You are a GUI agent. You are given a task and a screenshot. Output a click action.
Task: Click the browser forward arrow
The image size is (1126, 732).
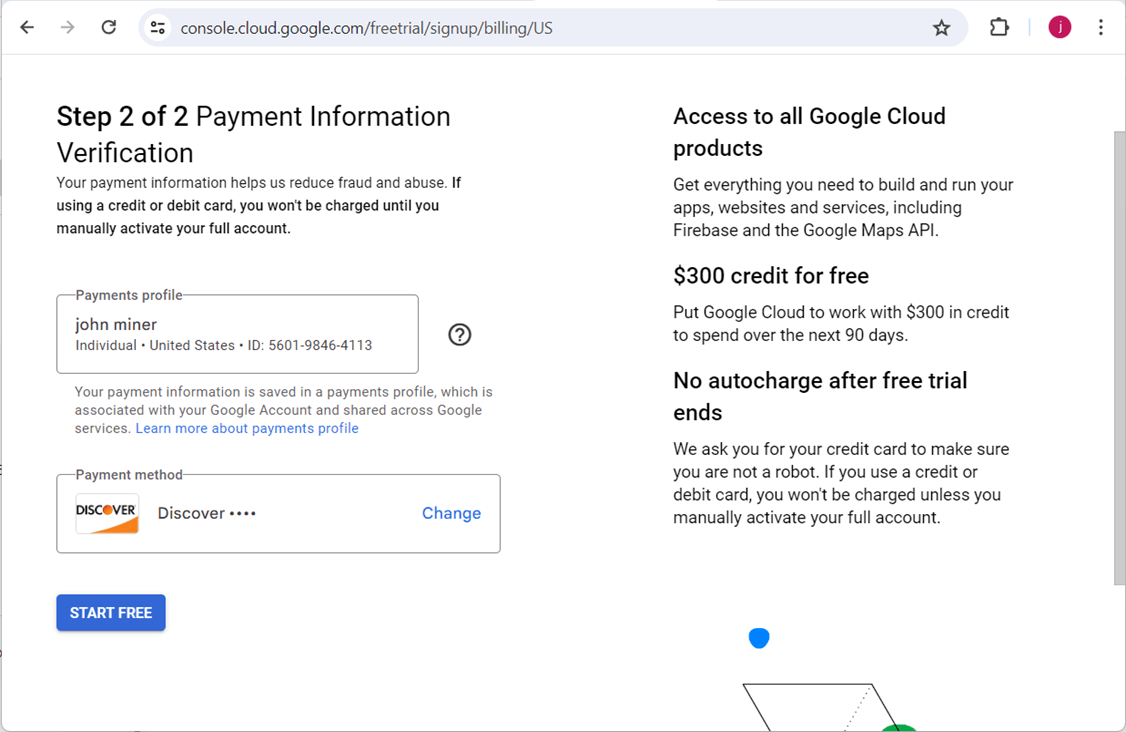pyautogui.click(x=68, y=28)
